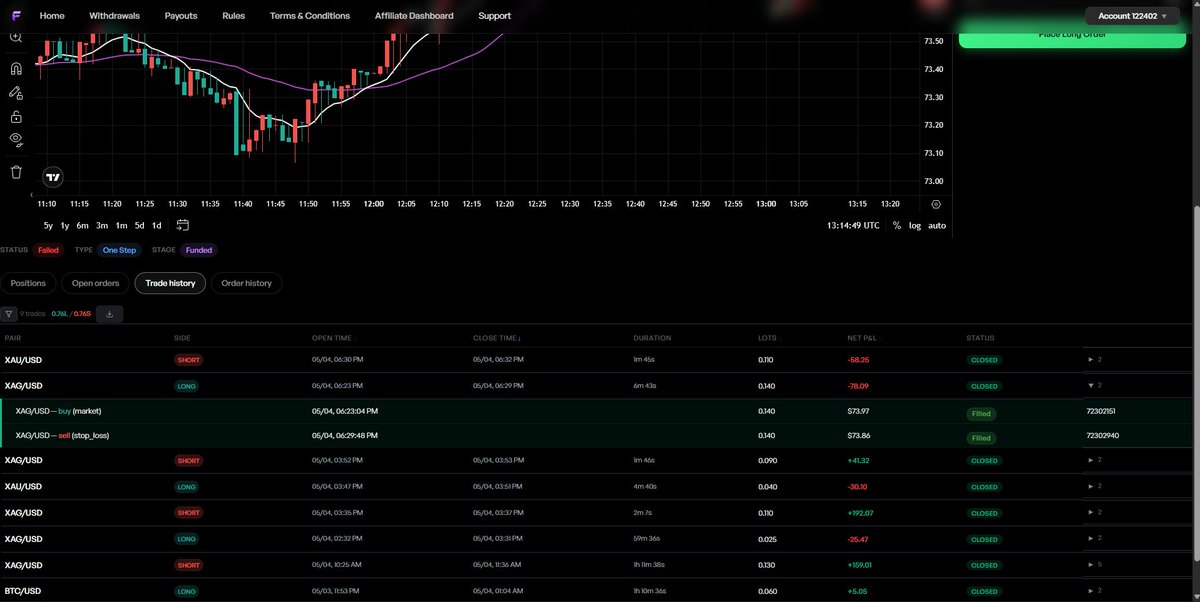Switch to Open orders tab
1200x602 pixels.
(96, 283)
